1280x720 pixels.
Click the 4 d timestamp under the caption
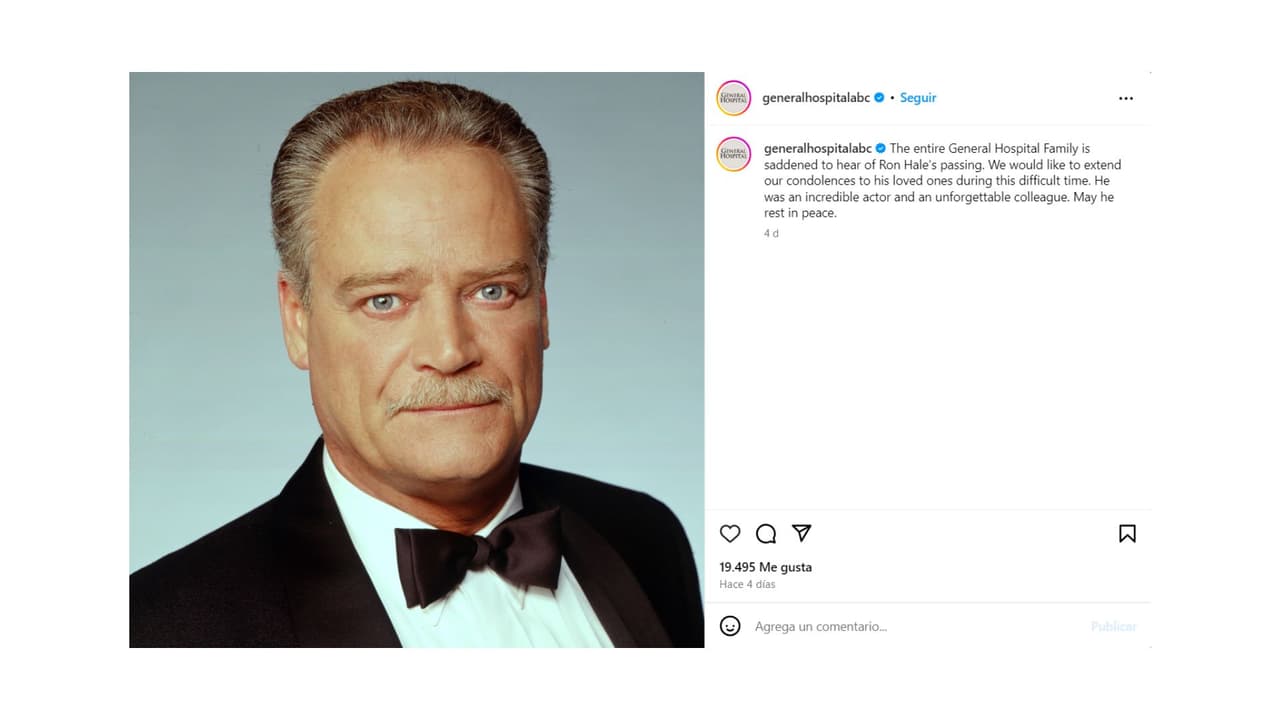770,233
